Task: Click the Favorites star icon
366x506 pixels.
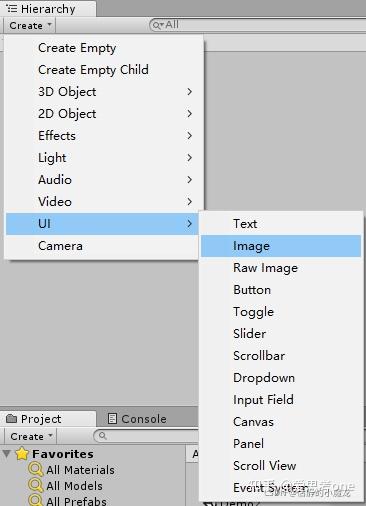Action: point(22,454)
